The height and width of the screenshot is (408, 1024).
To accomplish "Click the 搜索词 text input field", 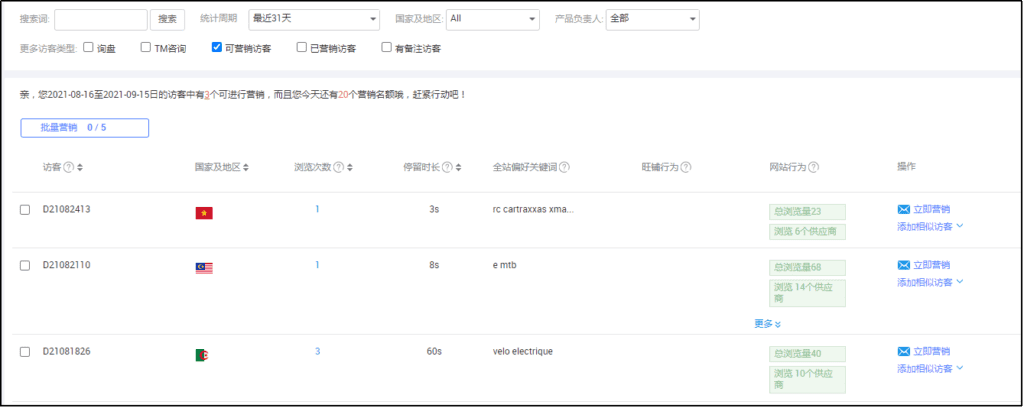I will (x=100, y=19).
